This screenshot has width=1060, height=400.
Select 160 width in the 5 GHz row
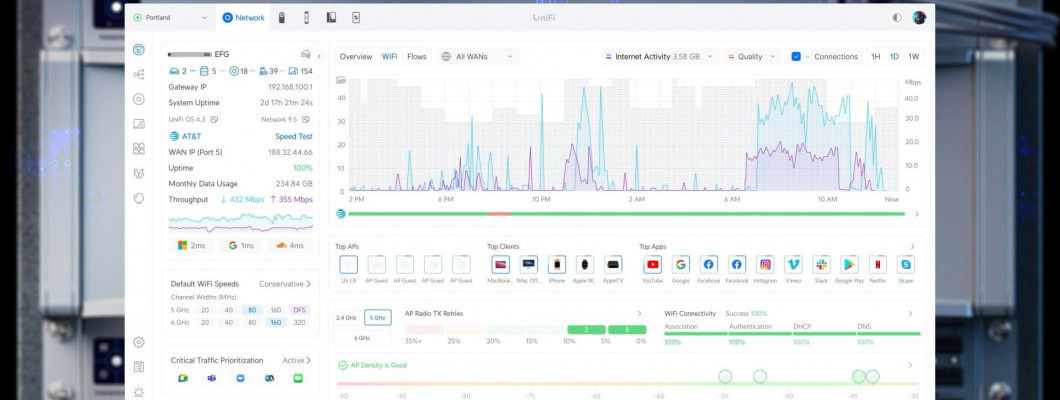point(276,310)
